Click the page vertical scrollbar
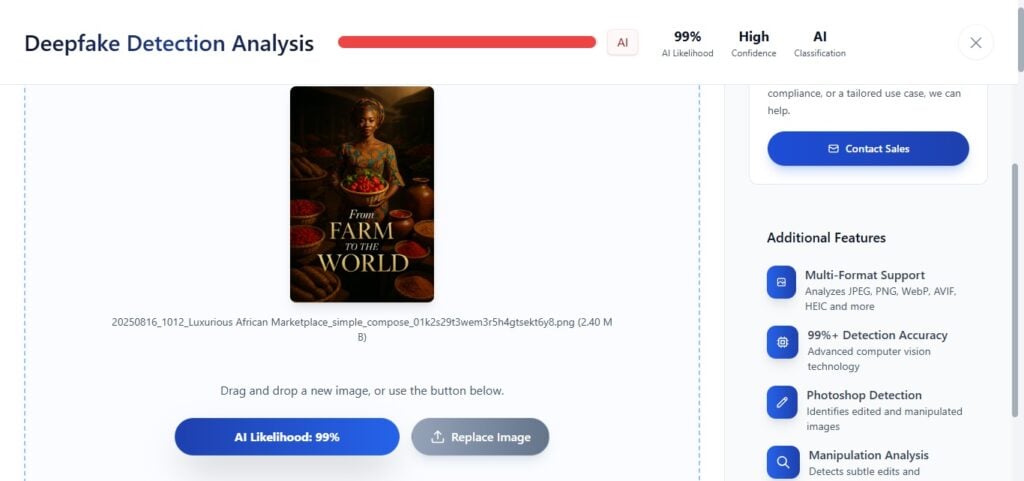 (x=1017, y=290)
